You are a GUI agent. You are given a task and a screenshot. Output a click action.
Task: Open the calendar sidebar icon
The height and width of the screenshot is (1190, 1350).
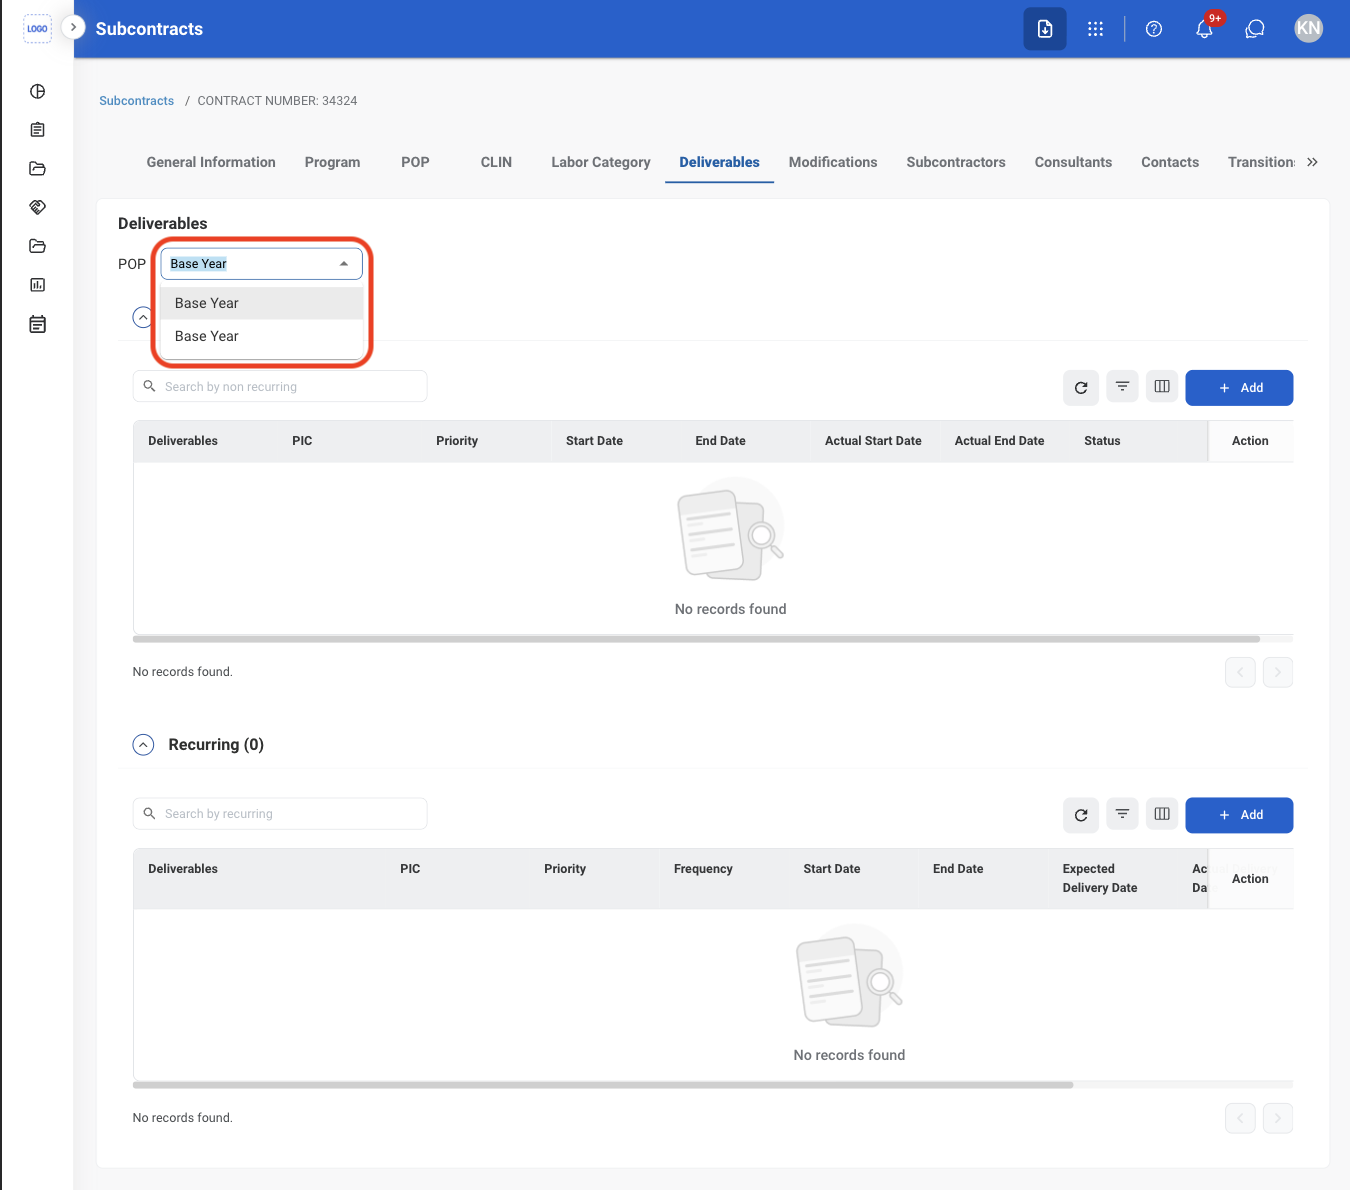coord(37,324)
